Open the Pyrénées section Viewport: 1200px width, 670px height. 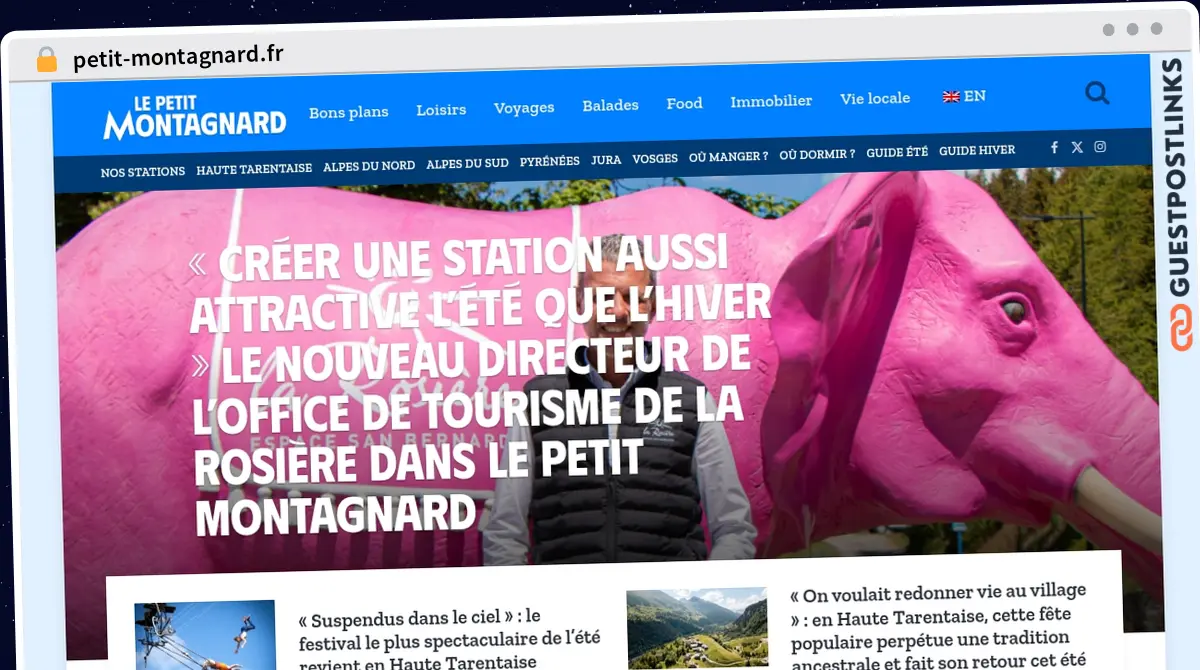coord(550,161)
